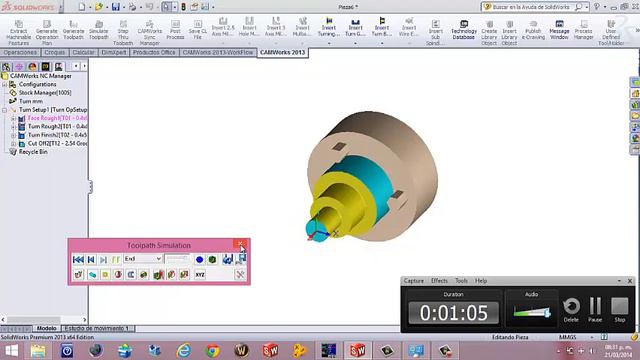Pause the screen recording
Screen dimensions: 640x360
click(x=595, y=309)
